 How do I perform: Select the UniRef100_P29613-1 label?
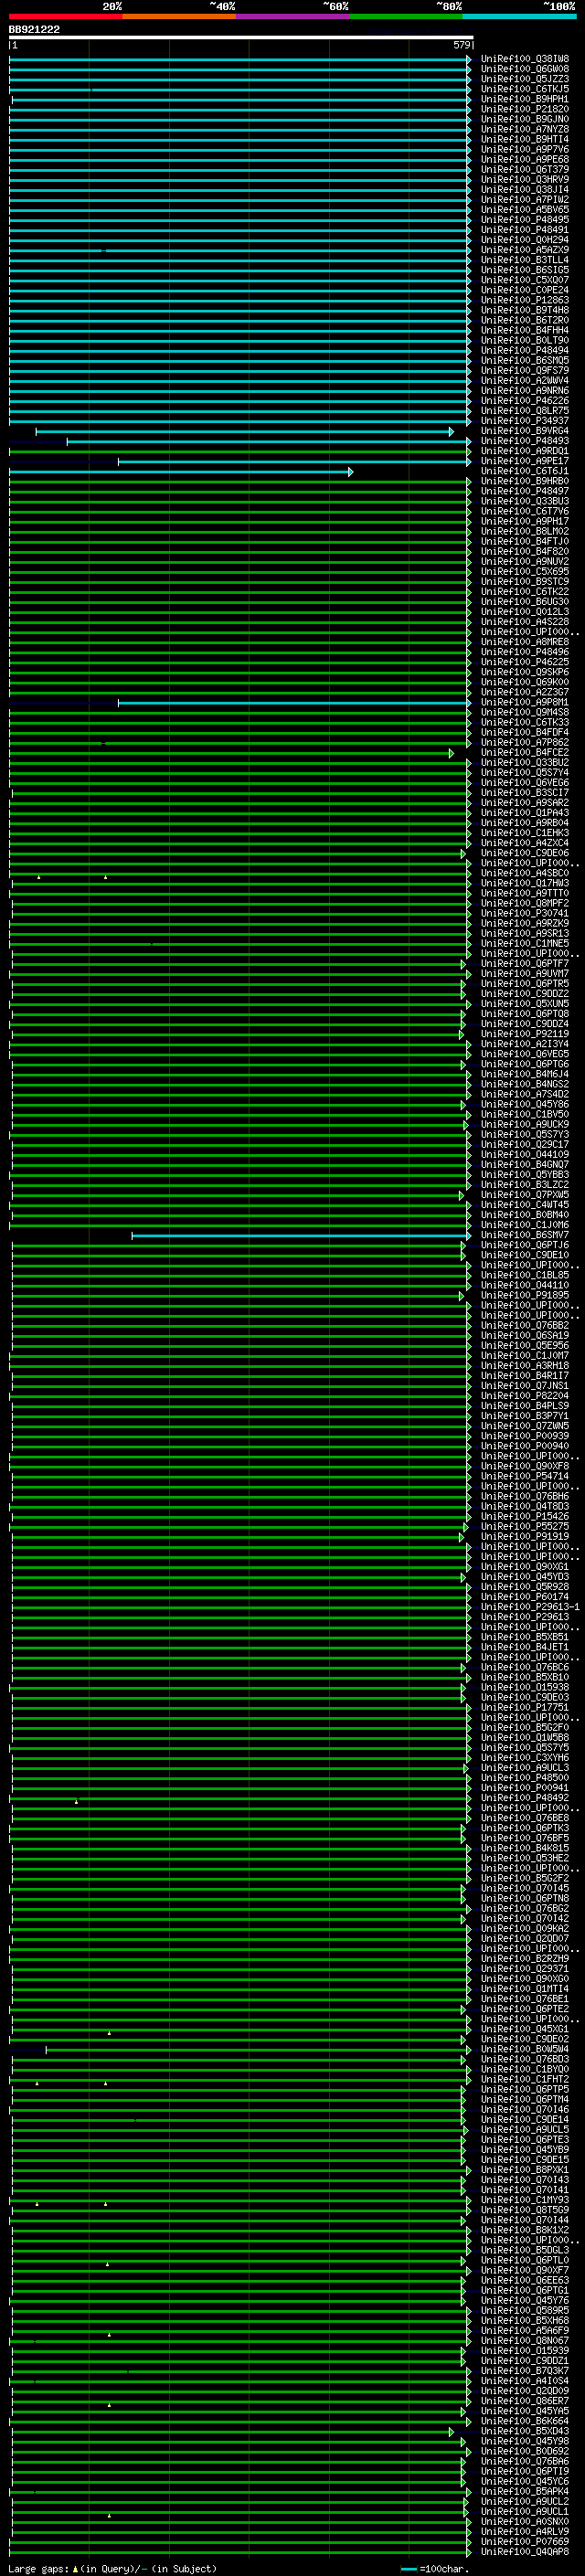(x=530, y=1607)
